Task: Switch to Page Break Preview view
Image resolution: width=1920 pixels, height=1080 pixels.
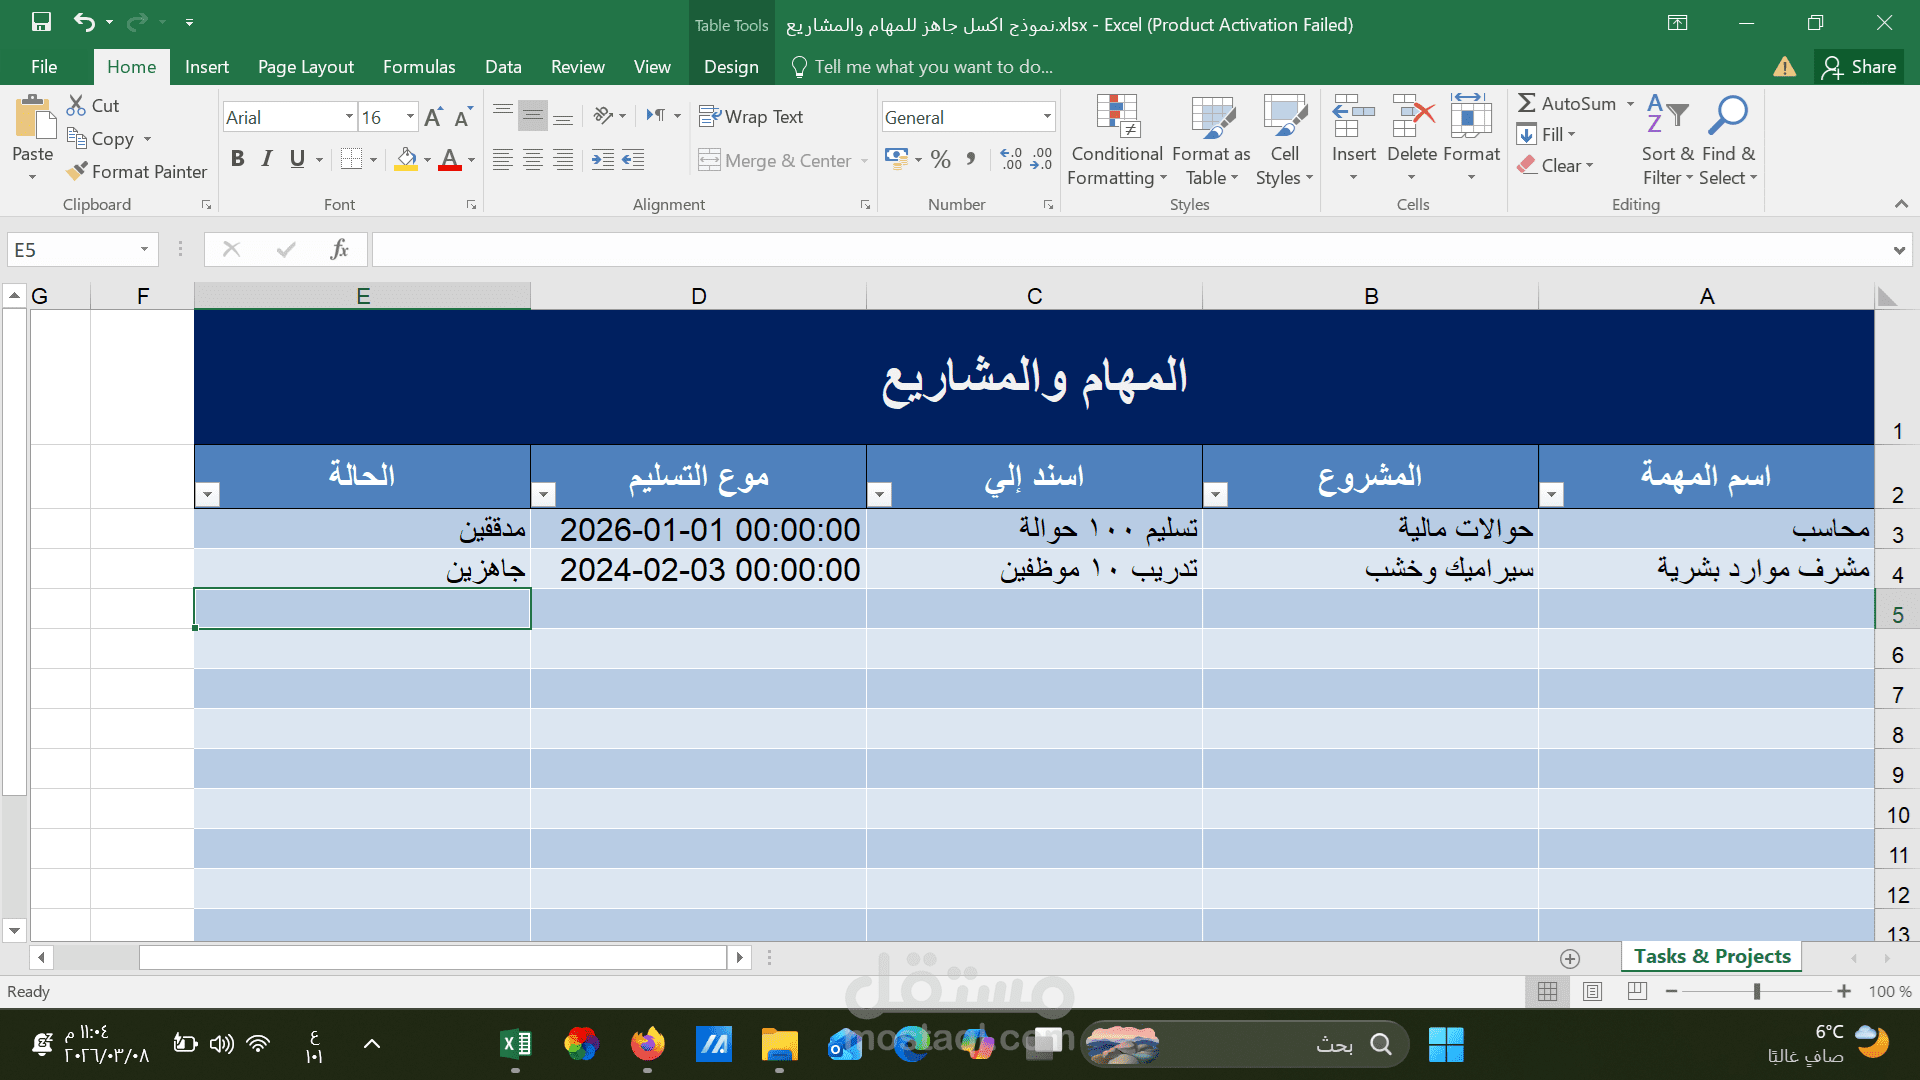Action: coord(1637,991)
